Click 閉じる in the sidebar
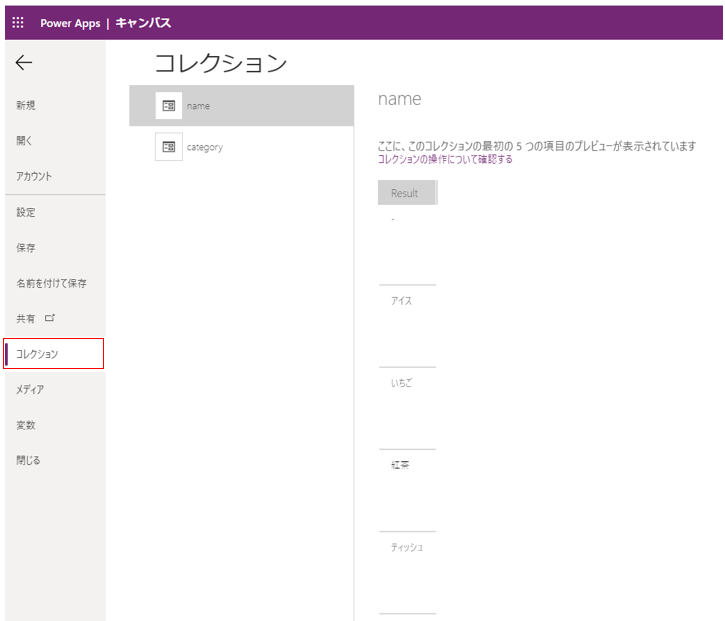The height and width of the screenshot is (621, 725). click(x=28, y=460)
